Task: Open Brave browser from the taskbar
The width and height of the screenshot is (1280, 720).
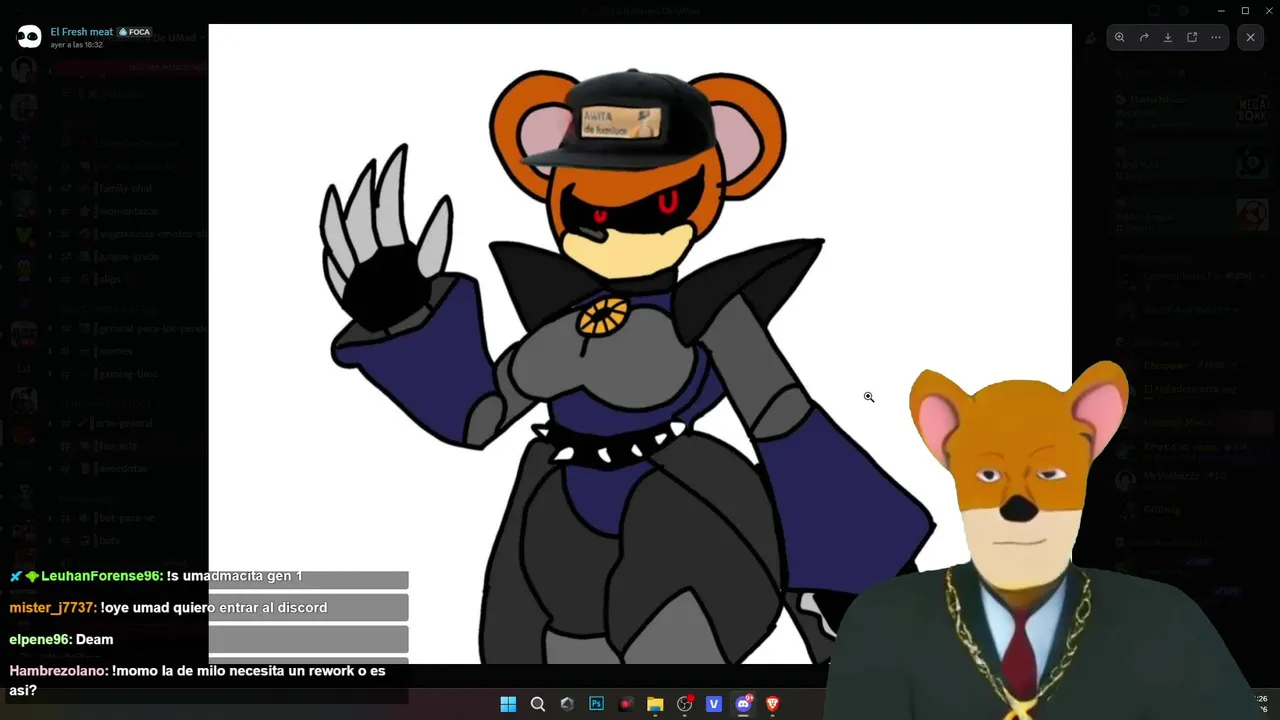Action: point(772,704)
